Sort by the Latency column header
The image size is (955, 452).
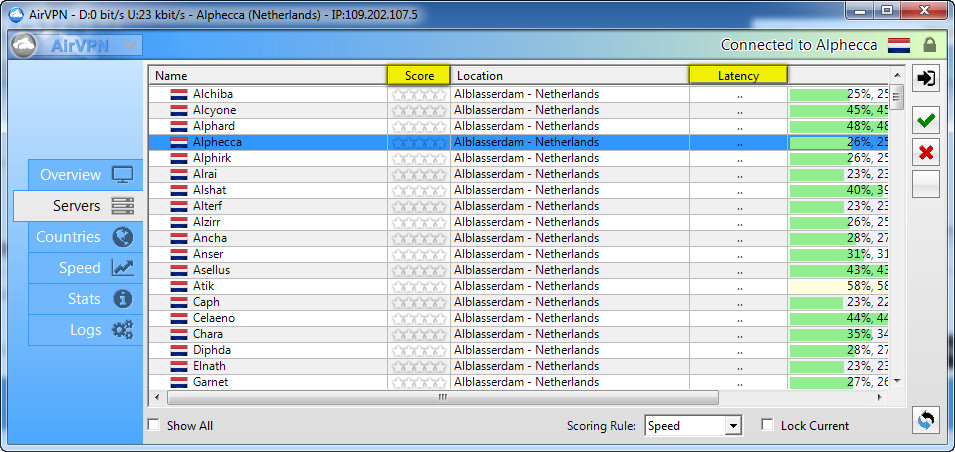coord(738,76)
